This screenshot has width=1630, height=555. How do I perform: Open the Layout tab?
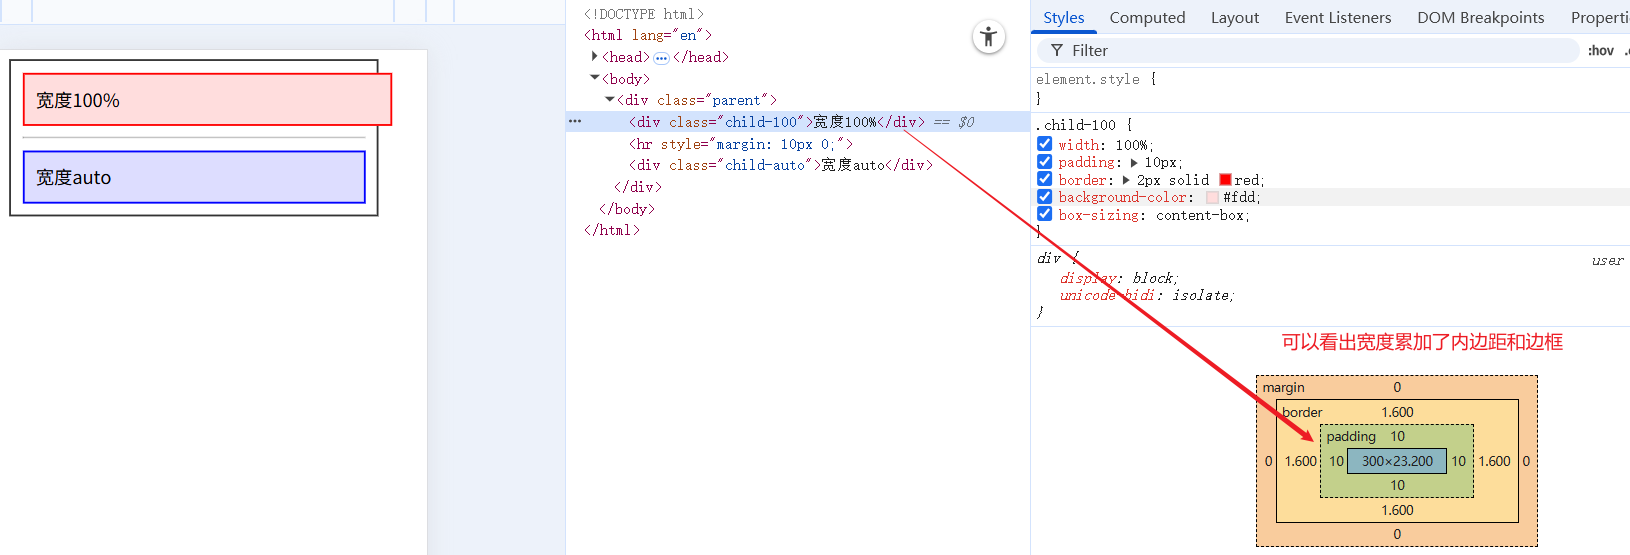point(1234,18)
